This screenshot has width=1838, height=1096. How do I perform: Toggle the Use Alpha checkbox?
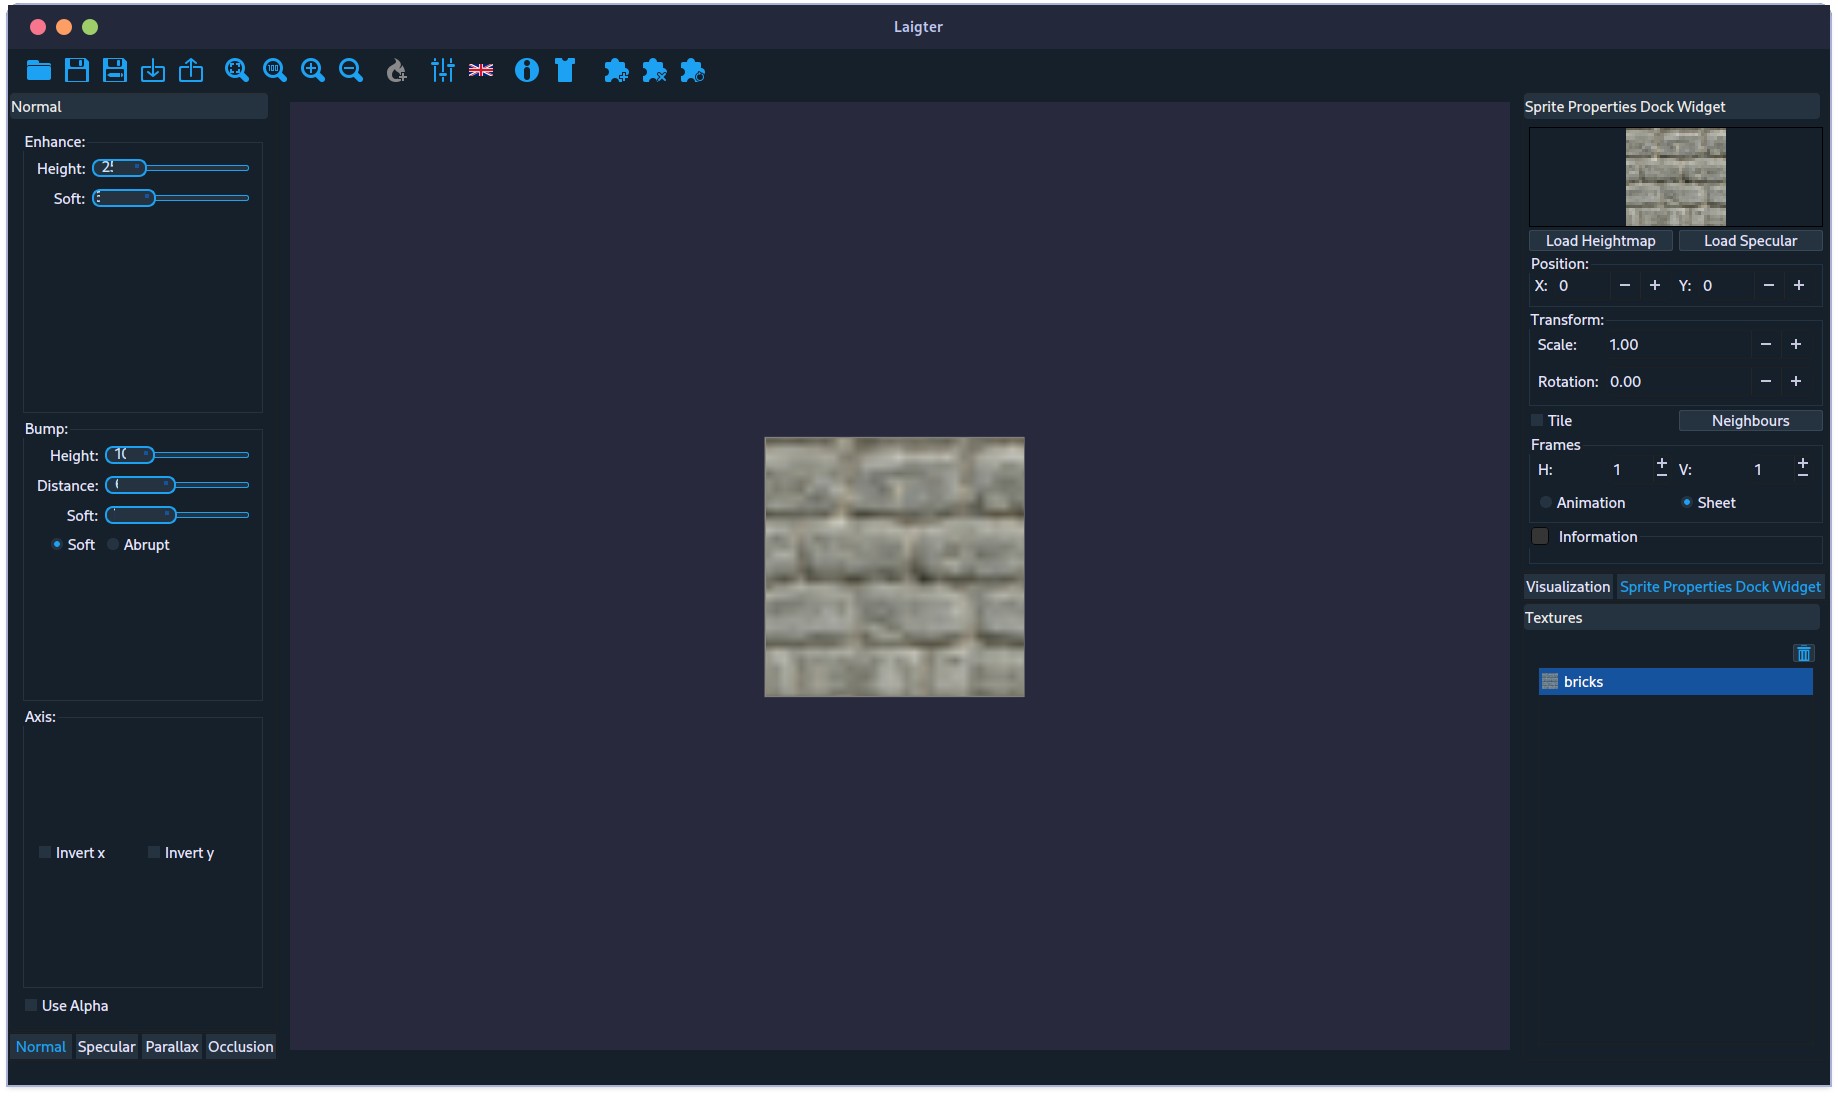coord(31,1006)
